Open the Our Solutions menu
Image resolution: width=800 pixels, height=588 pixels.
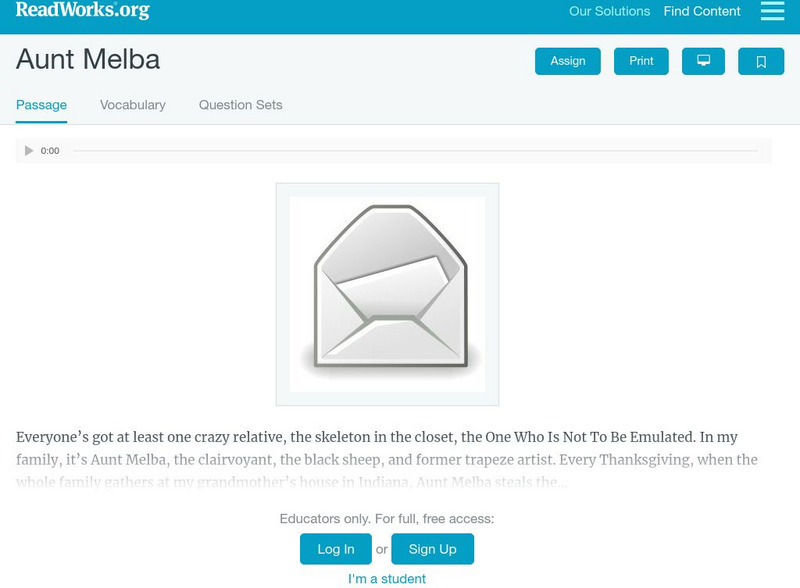pyautogui.click(x=609, y=12)
